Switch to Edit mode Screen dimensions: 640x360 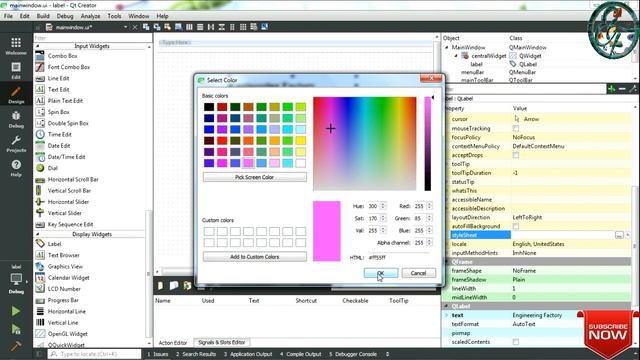16,70
